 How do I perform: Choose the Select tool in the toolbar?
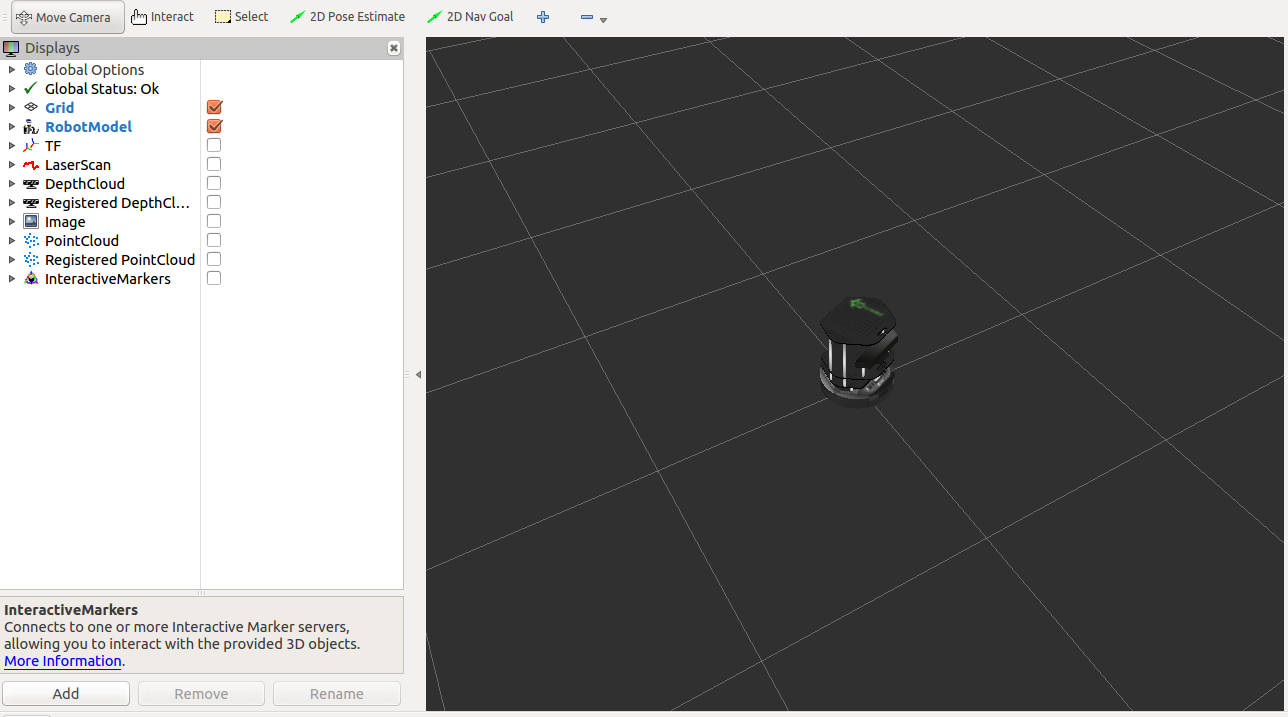(241, 16)
